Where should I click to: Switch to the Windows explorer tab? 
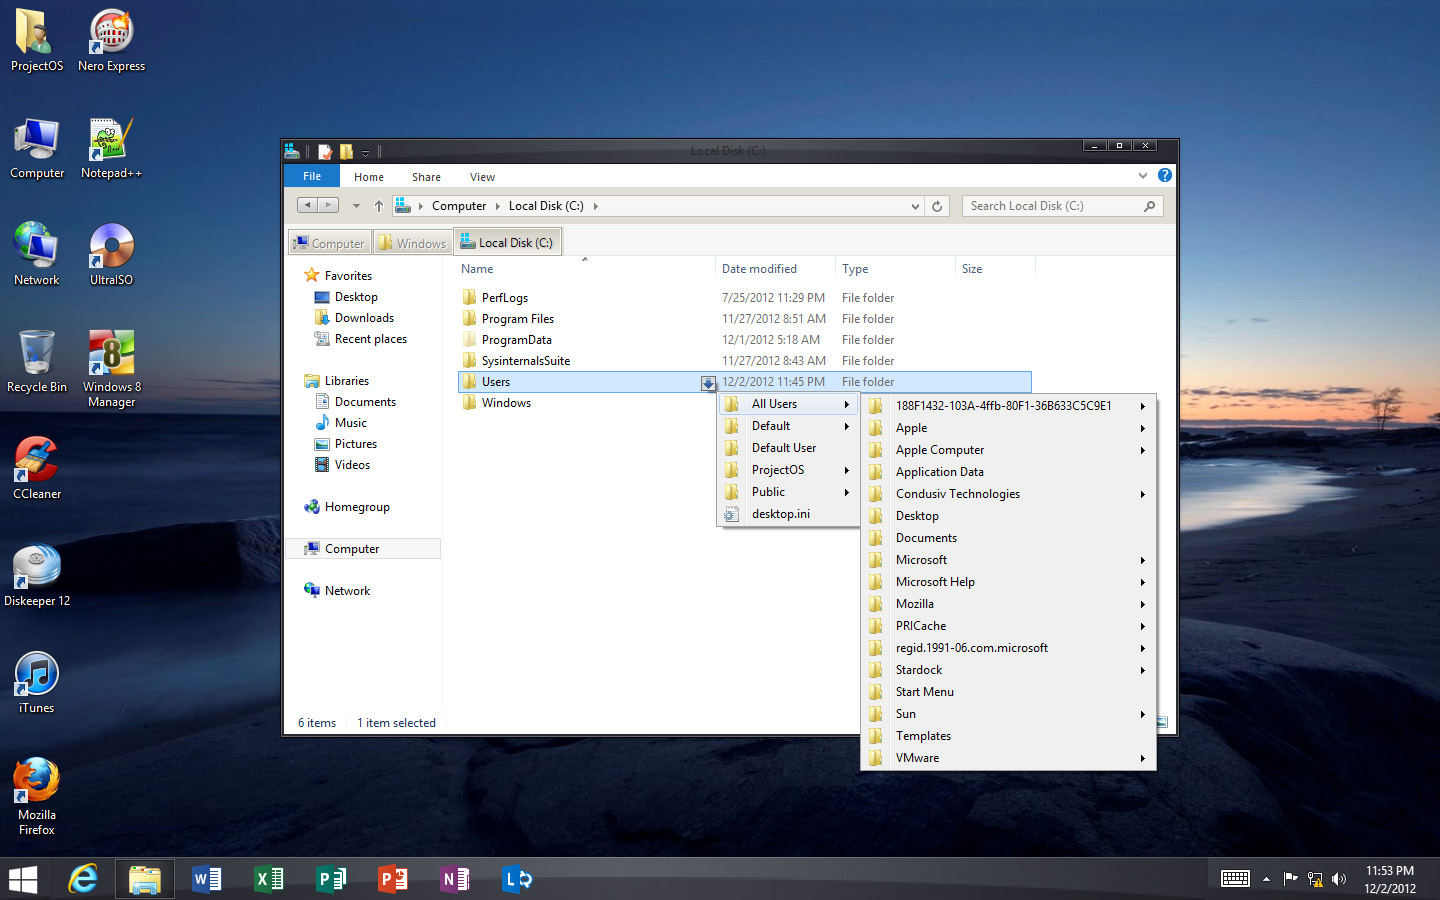pos(412,242)
